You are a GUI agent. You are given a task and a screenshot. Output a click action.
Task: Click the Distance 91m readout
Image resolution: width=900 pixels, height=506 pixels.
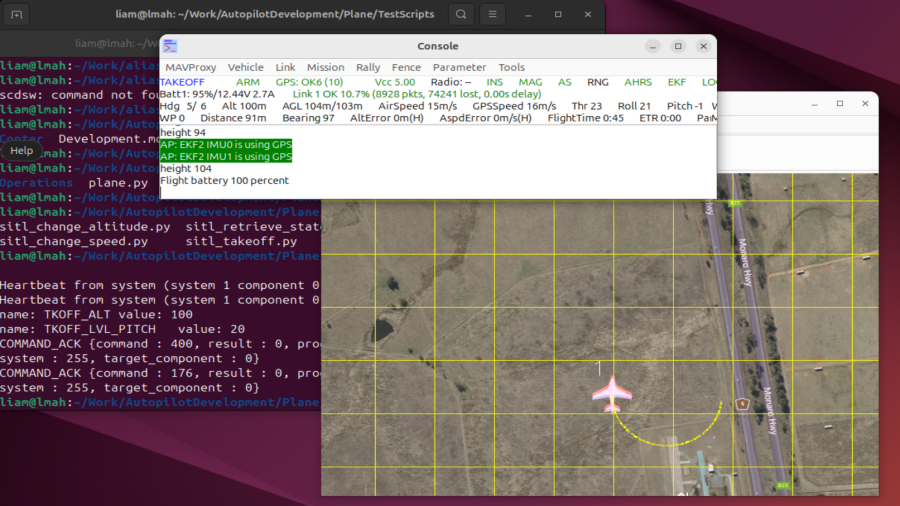coord(233,118)
